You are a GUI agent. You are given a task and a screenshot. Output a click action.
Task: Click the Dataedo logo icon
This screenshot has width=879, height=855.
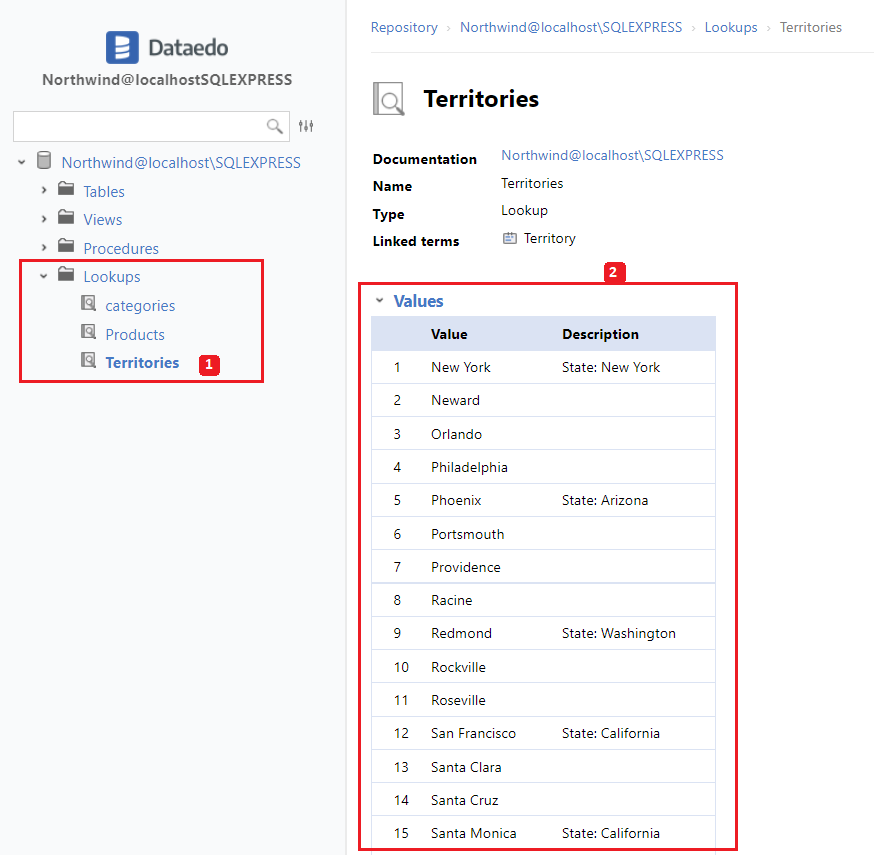pos(122,47)
